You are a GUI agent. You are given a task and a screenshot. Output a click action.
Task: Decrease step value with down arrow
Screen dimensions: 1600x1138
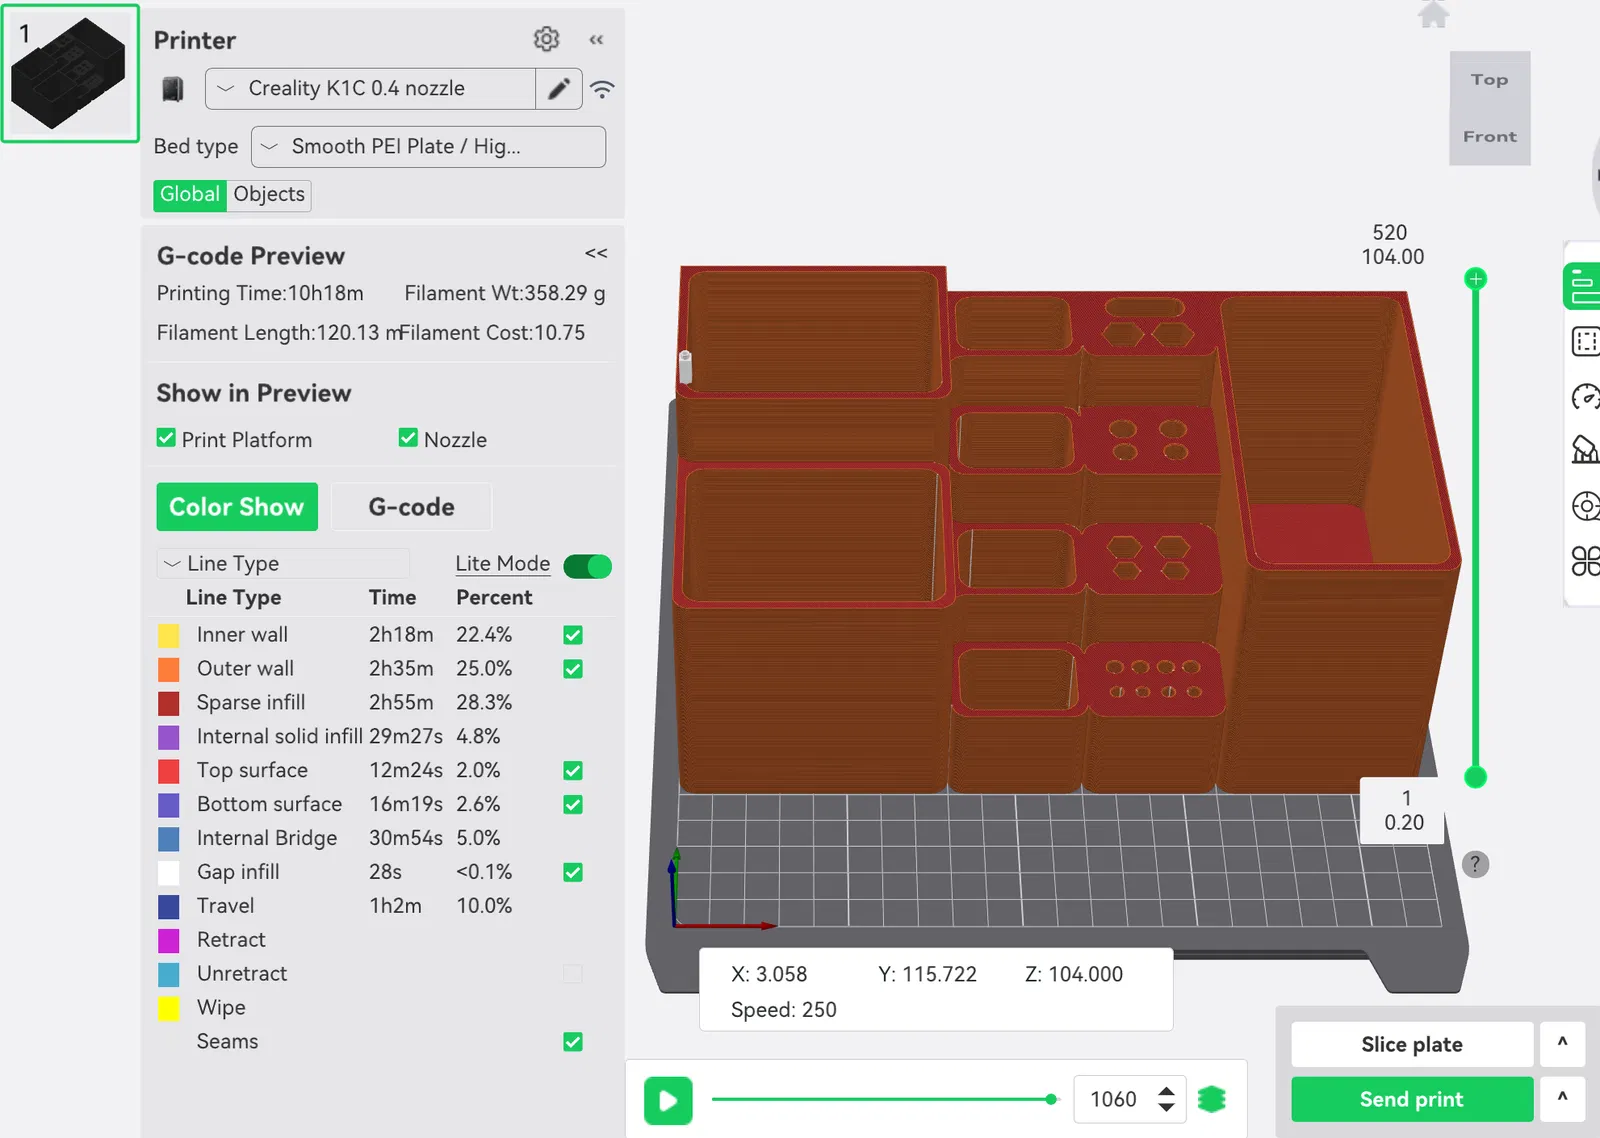(1166, 1108)
